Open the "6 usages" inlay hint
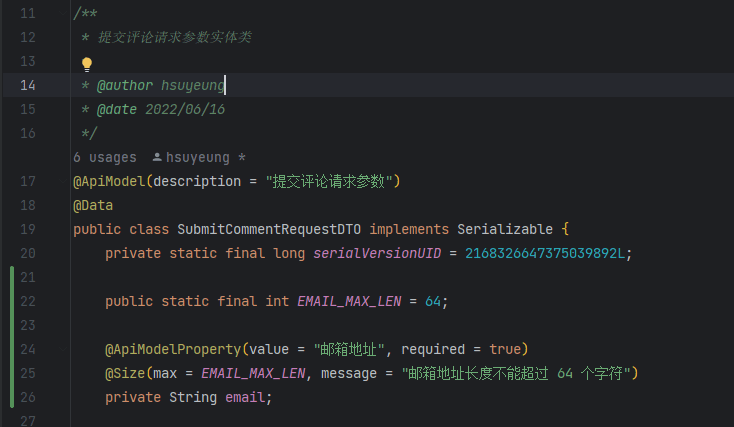Screen dimensions: 734x427 [x=104, y=157]
